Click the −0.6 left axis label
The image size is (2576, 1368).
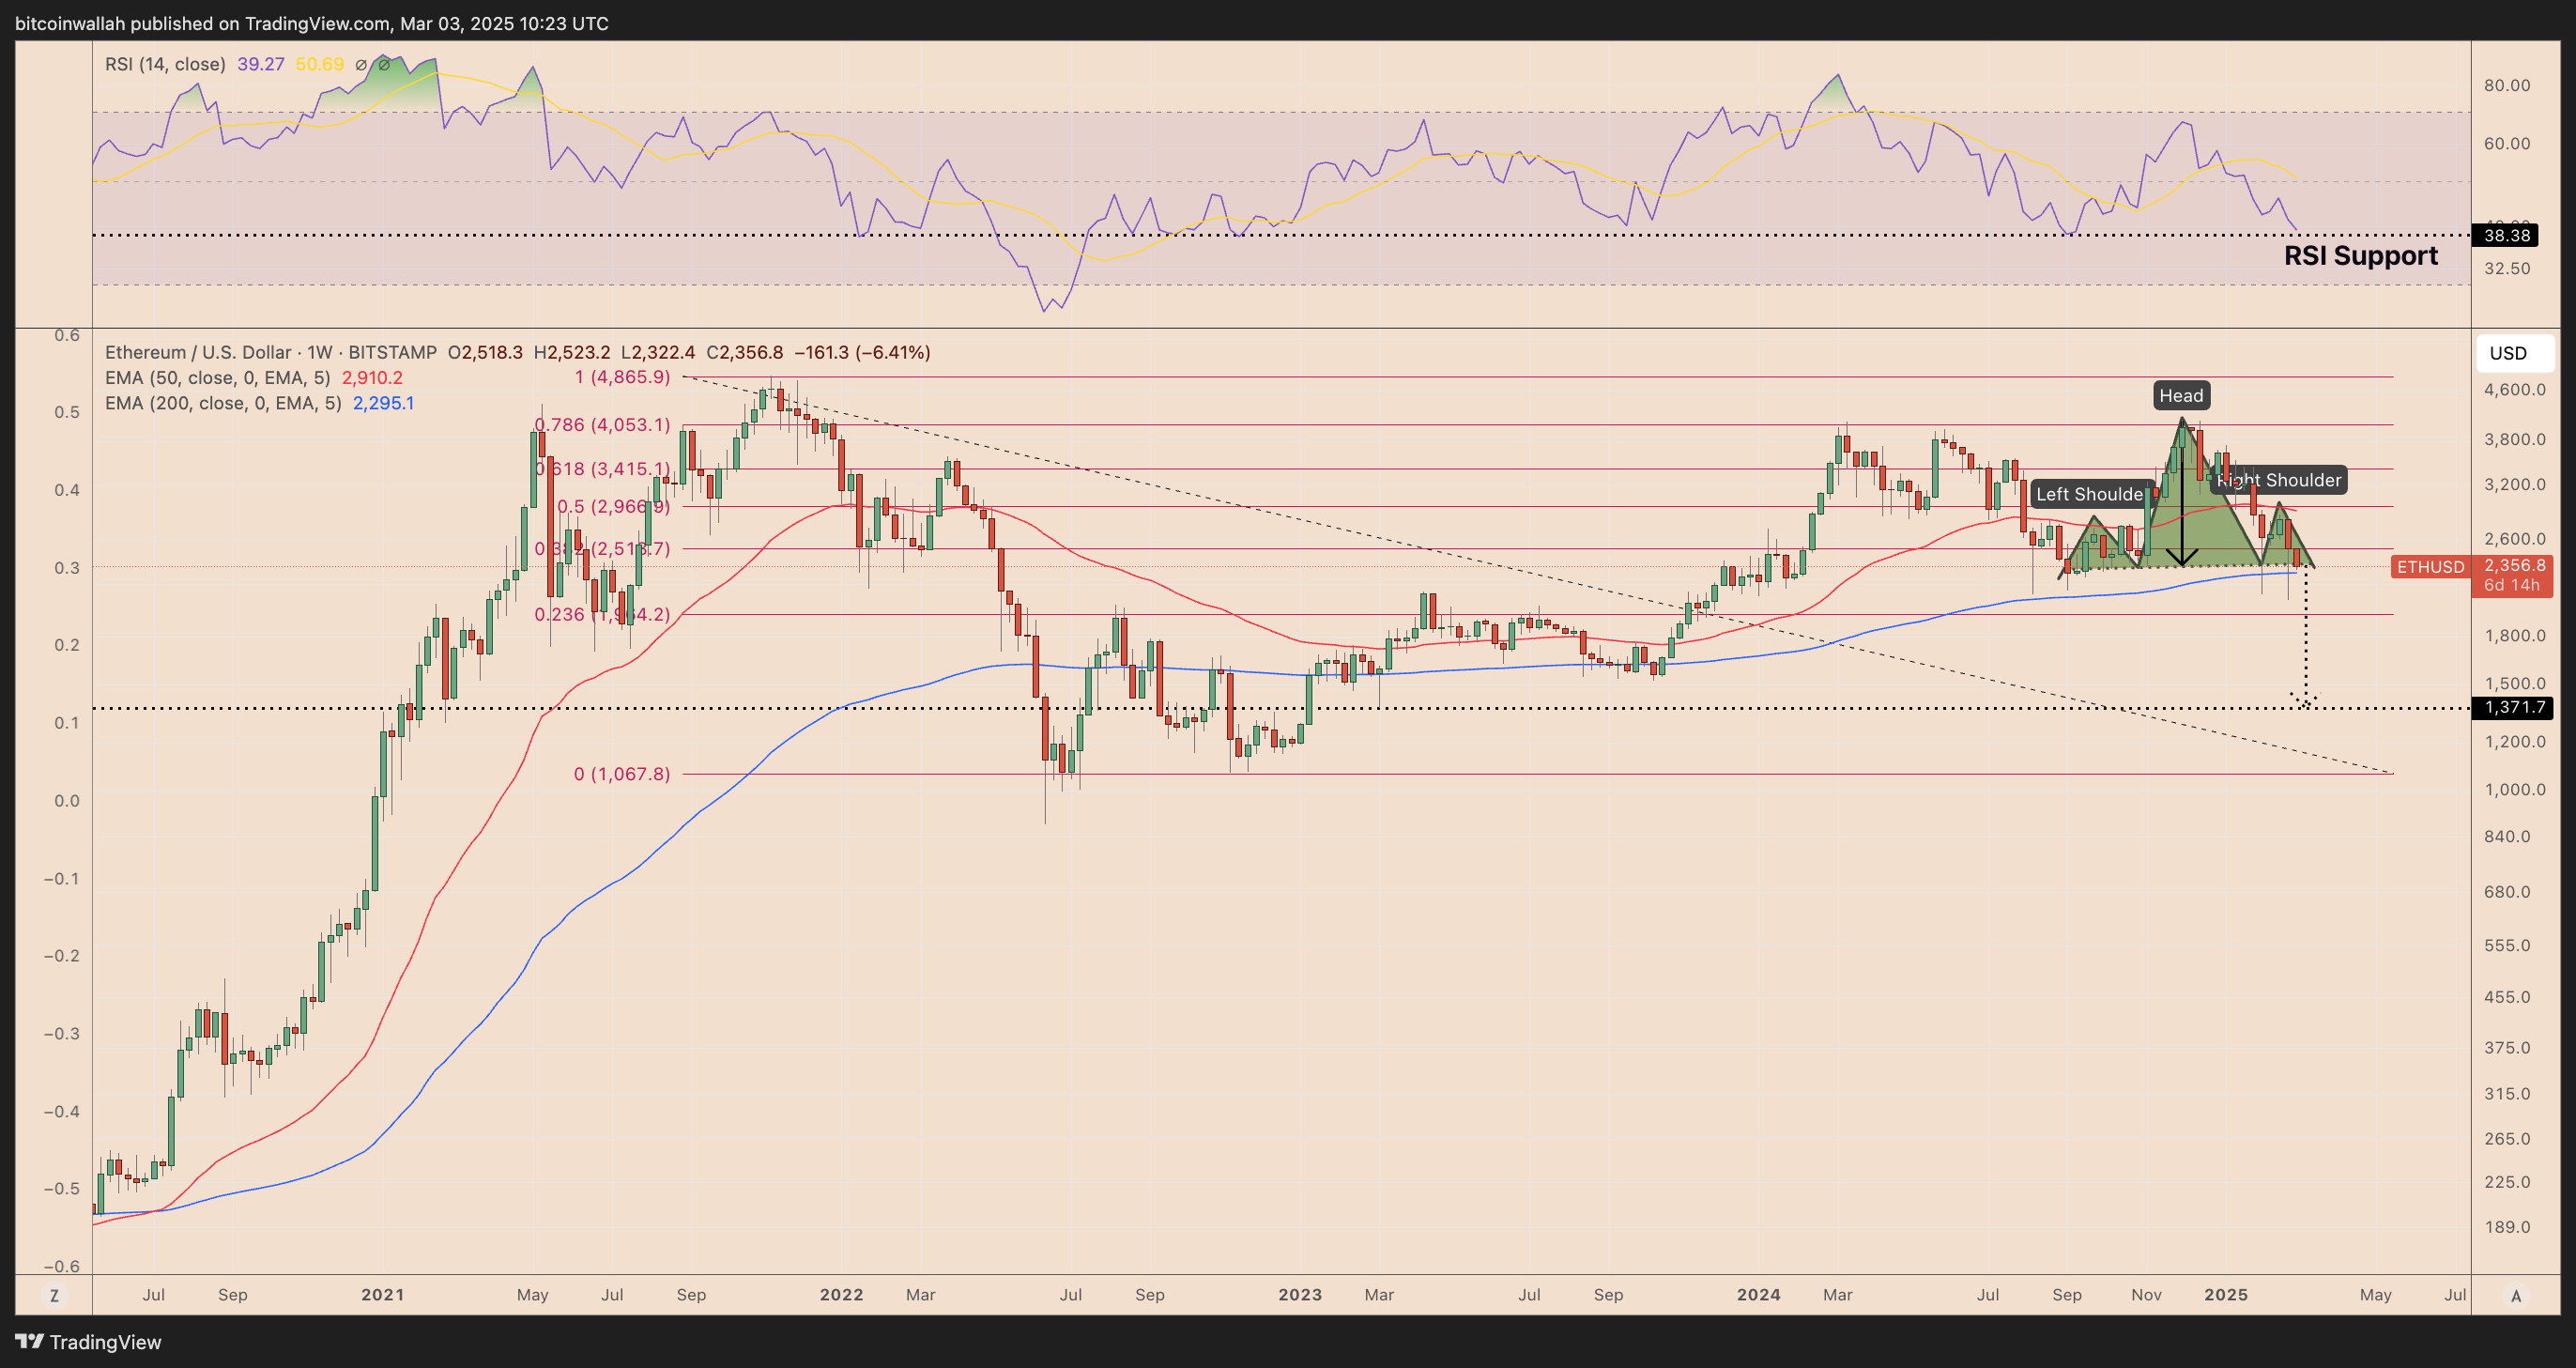[x=62, y=1266]
